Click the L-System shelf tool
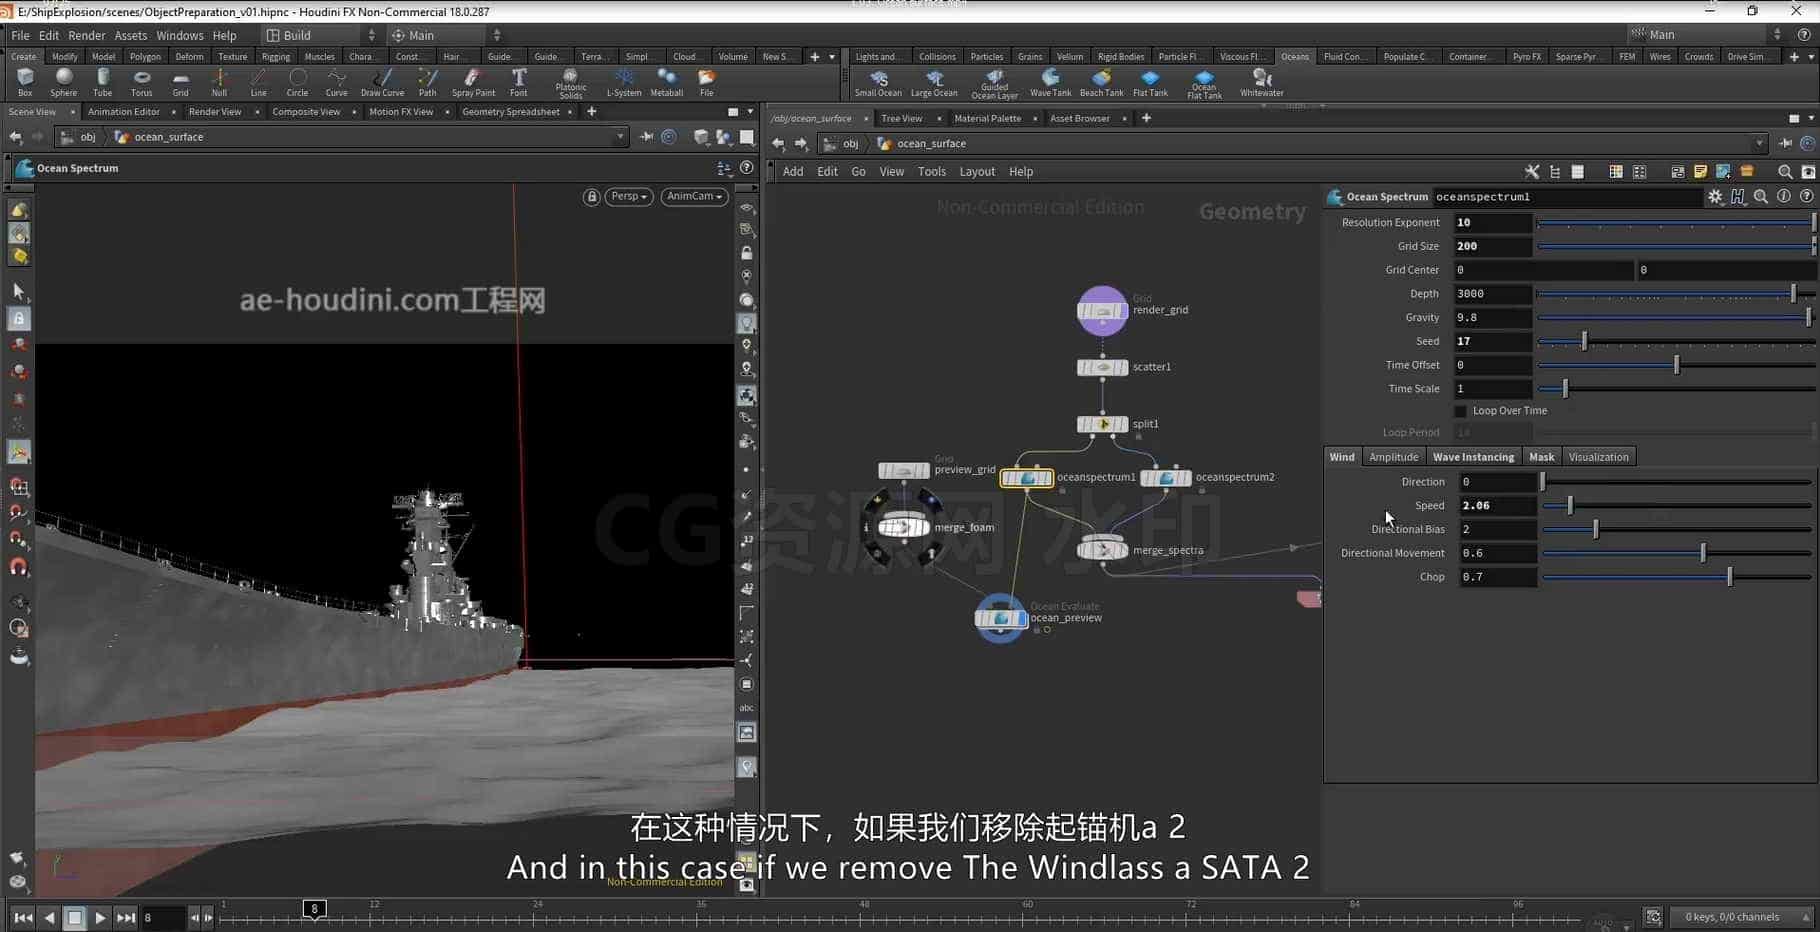 pyautogui.click(x=624, y=81)
